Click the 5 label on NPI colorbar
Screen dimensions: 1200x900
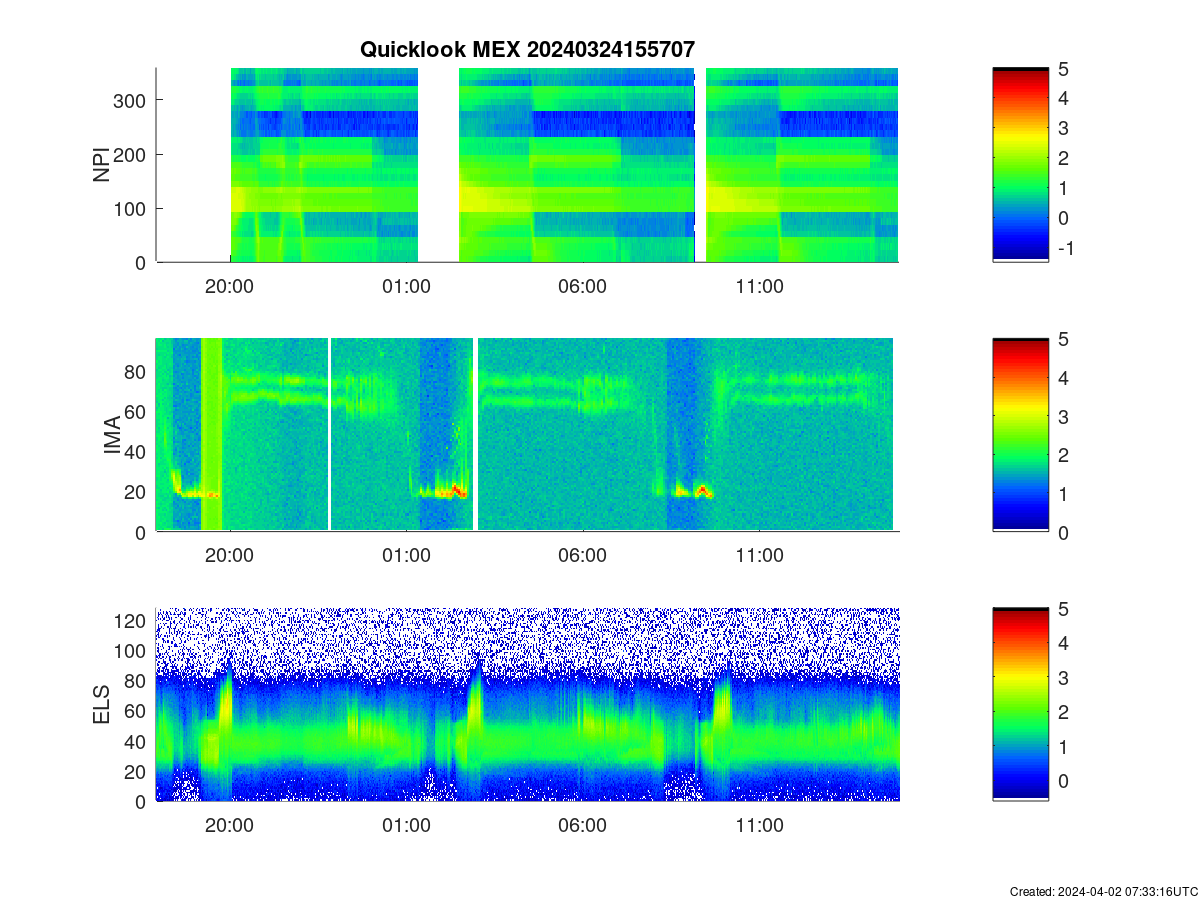click(1062, 68)
